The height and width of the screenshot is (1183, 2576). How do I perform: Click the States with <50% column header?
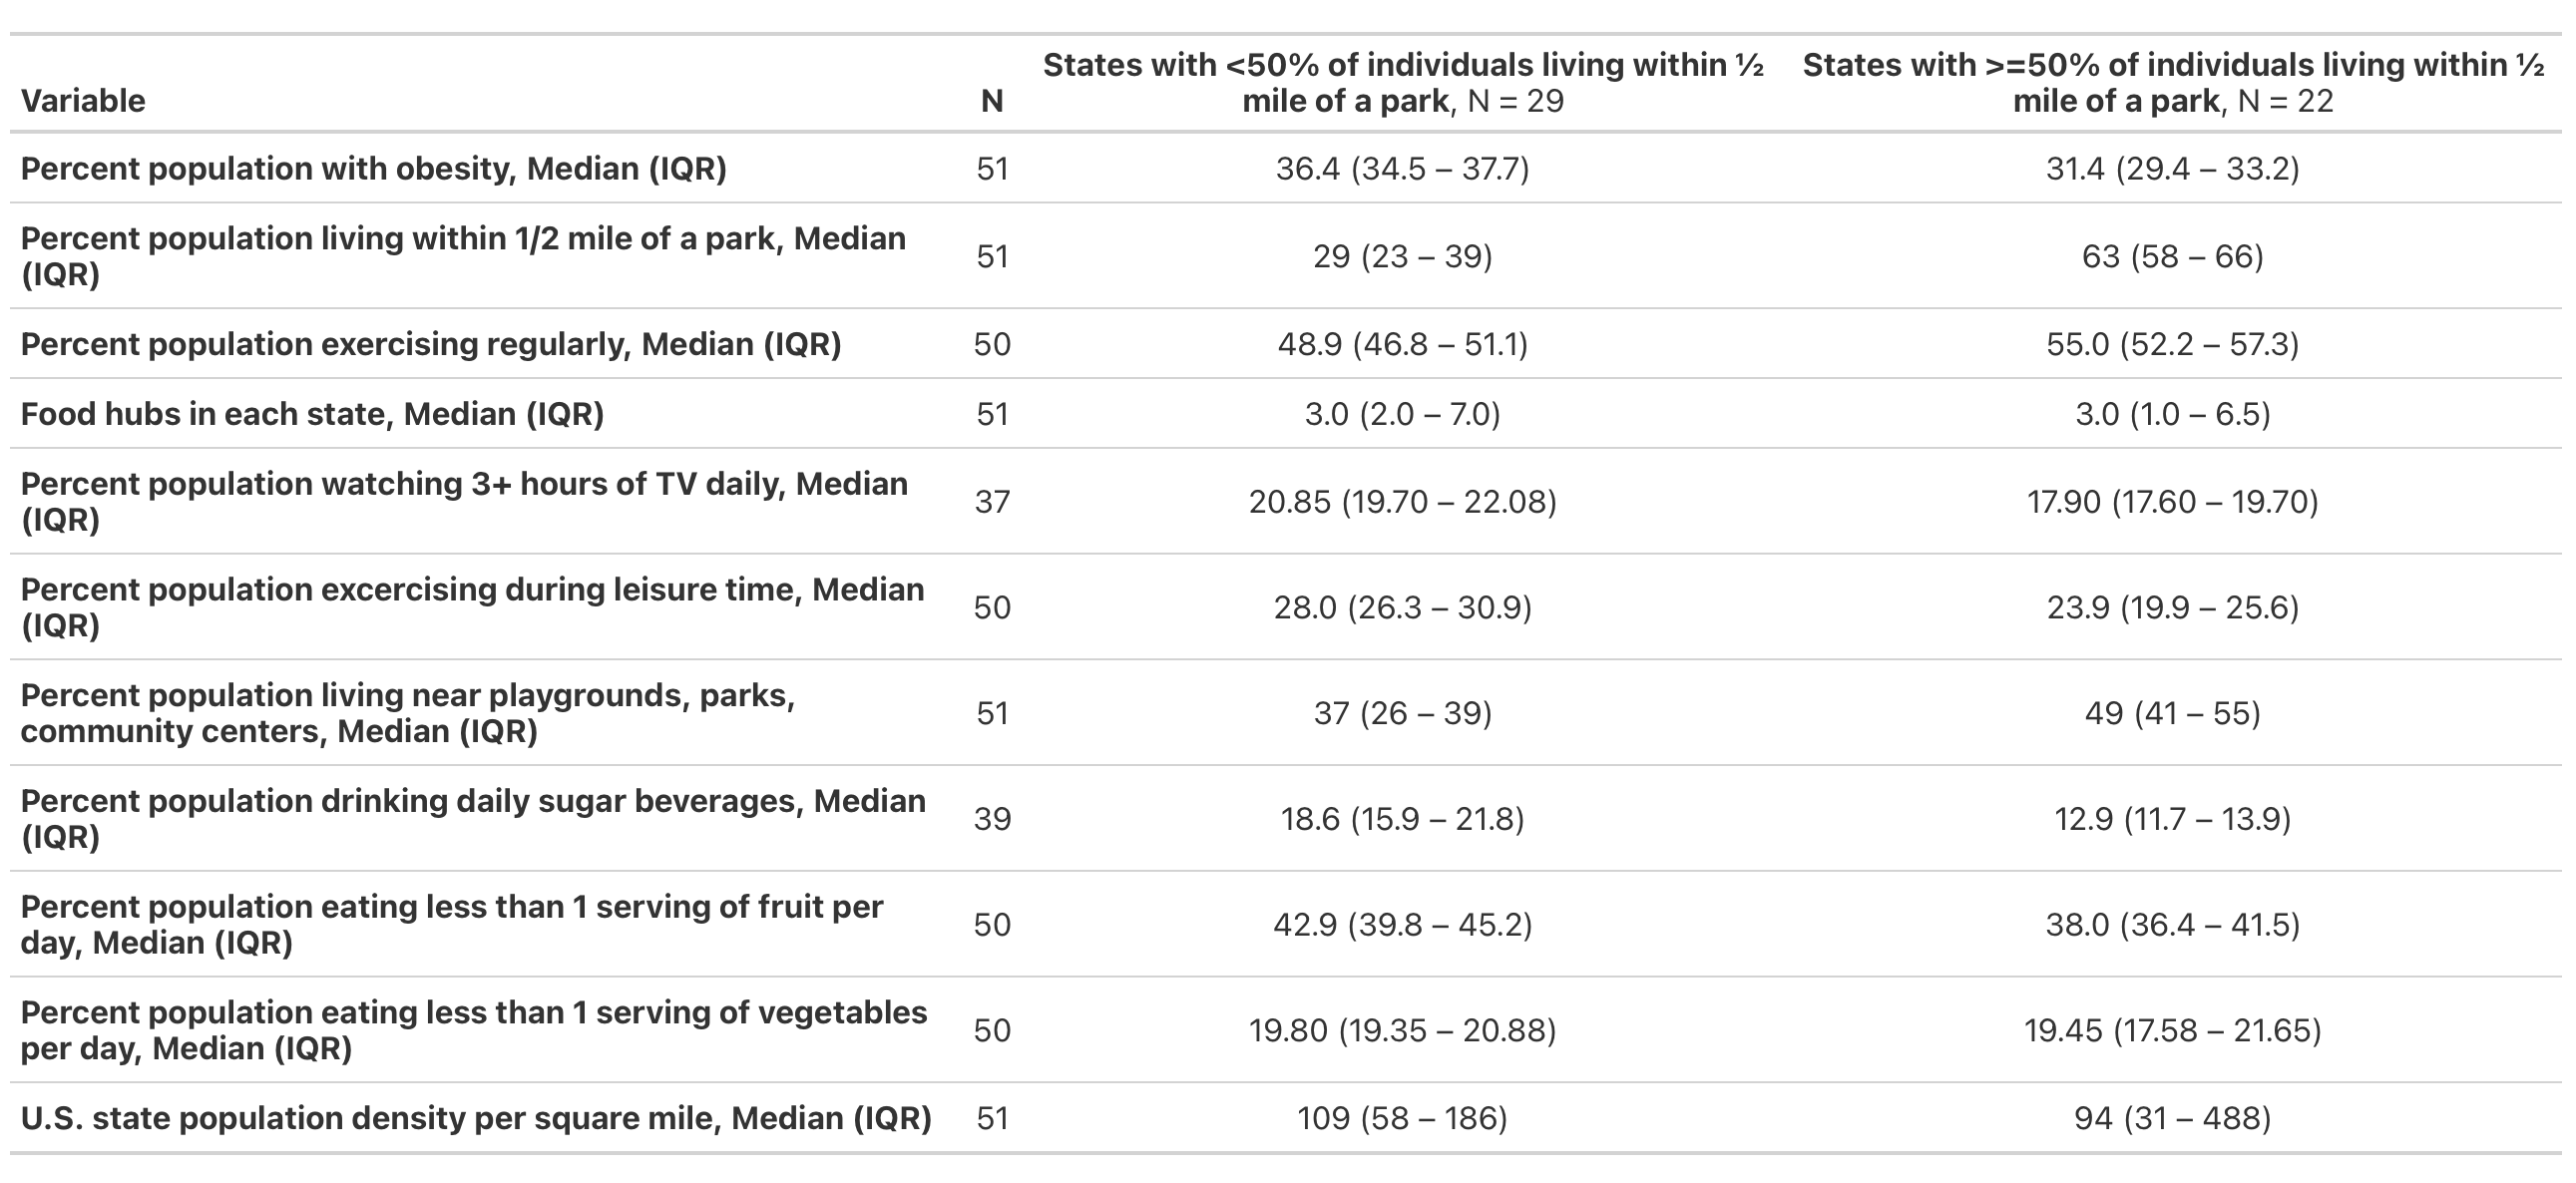pos(1402,83)
